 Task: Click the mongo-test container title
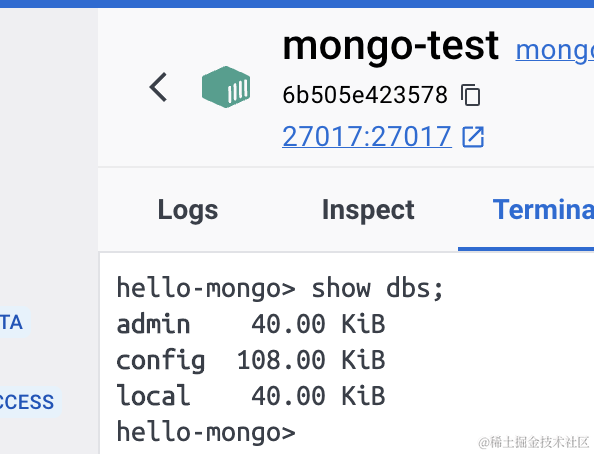(x=391, y=46)
